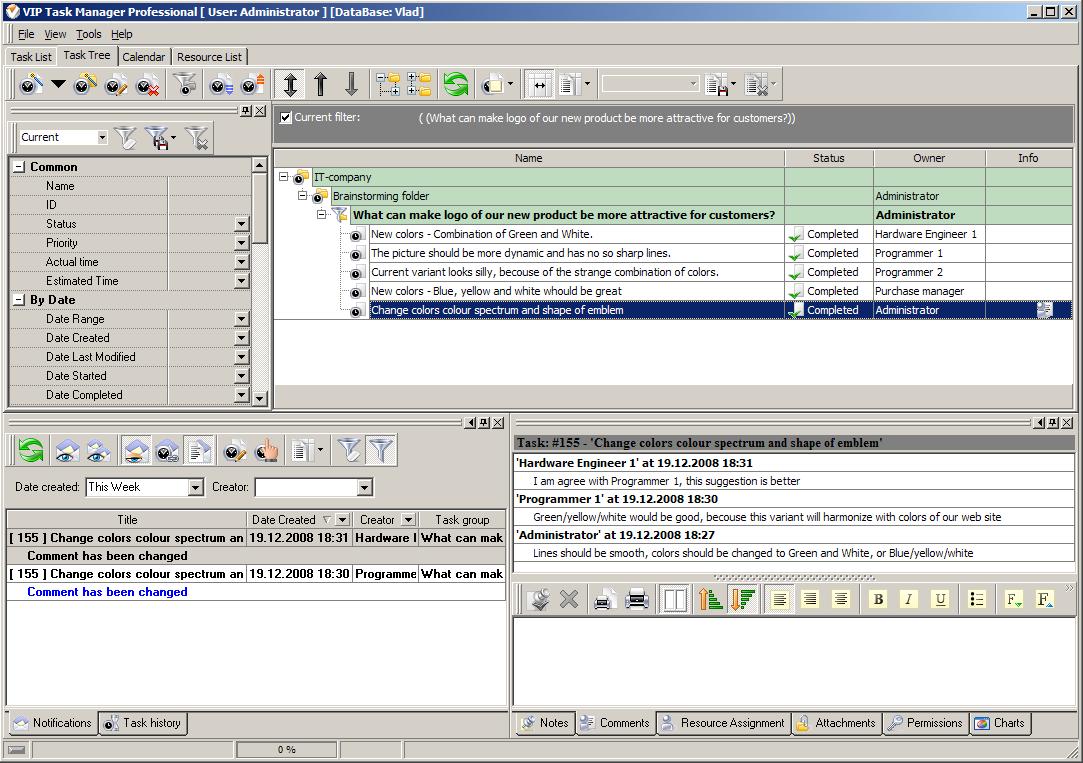Viewport: 1083px width, 763px height.
Task: Click the Underline formatting button
Action: pyautogui.click(x=940, y=599)
